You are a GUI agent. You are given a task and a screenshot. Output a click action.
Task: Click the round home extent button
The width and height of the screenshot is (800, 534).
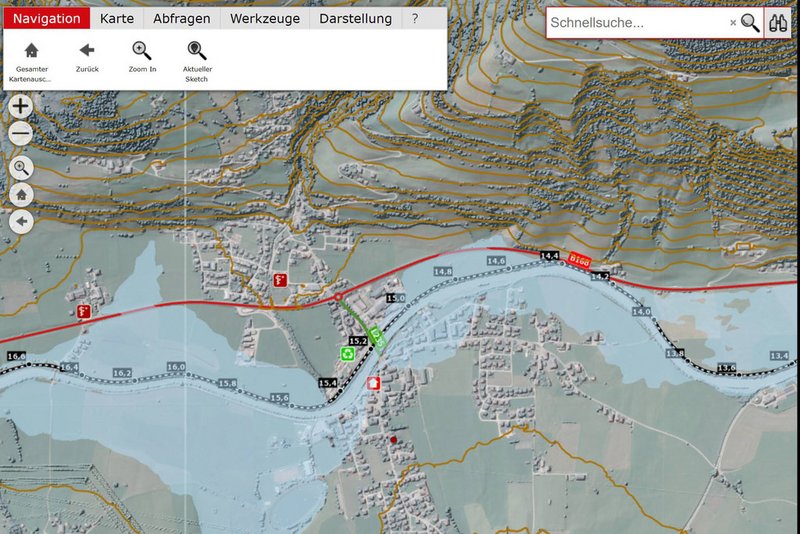tap(21, 194)
